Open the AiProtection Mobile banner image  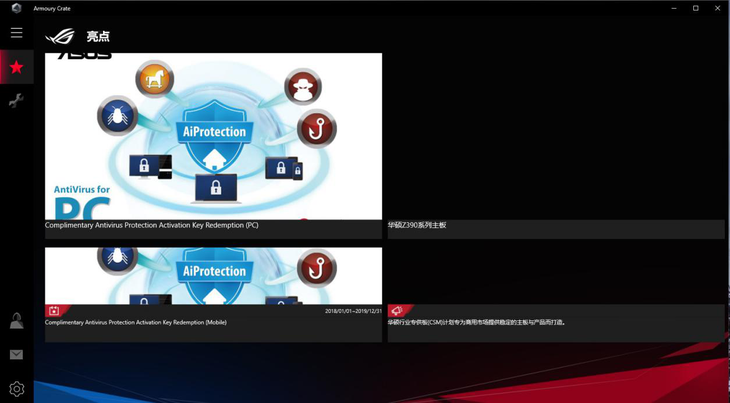click(x=213, y=276)
